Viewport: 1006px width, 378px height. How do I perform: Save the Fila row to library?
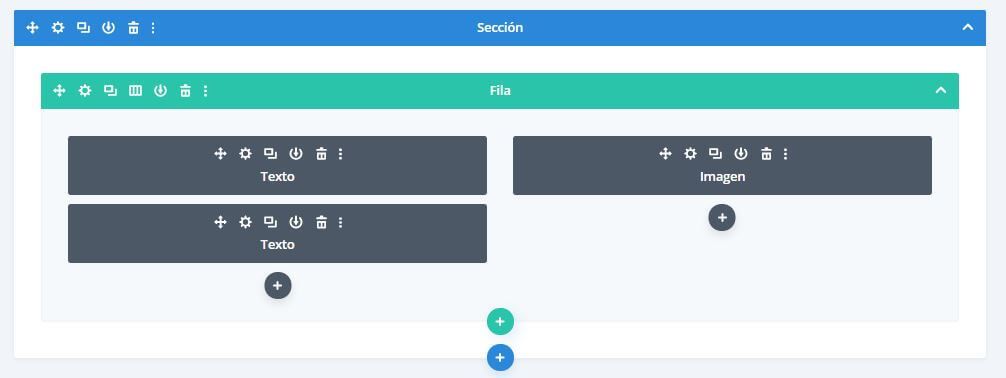tap(160, 90)
